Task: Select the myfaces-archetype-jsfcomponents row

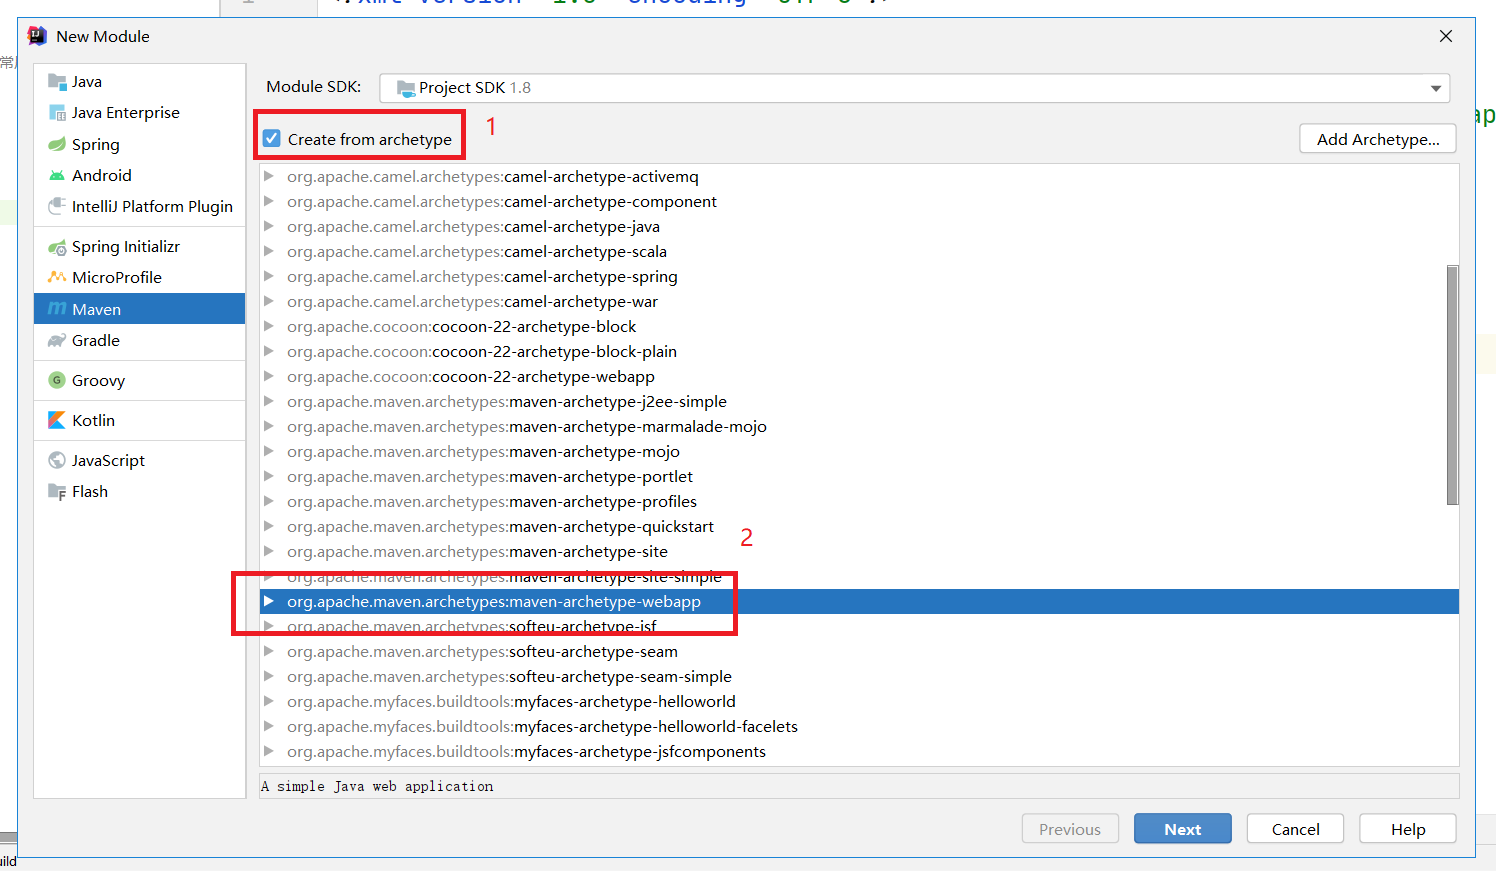Action: [x=859, y=751]
